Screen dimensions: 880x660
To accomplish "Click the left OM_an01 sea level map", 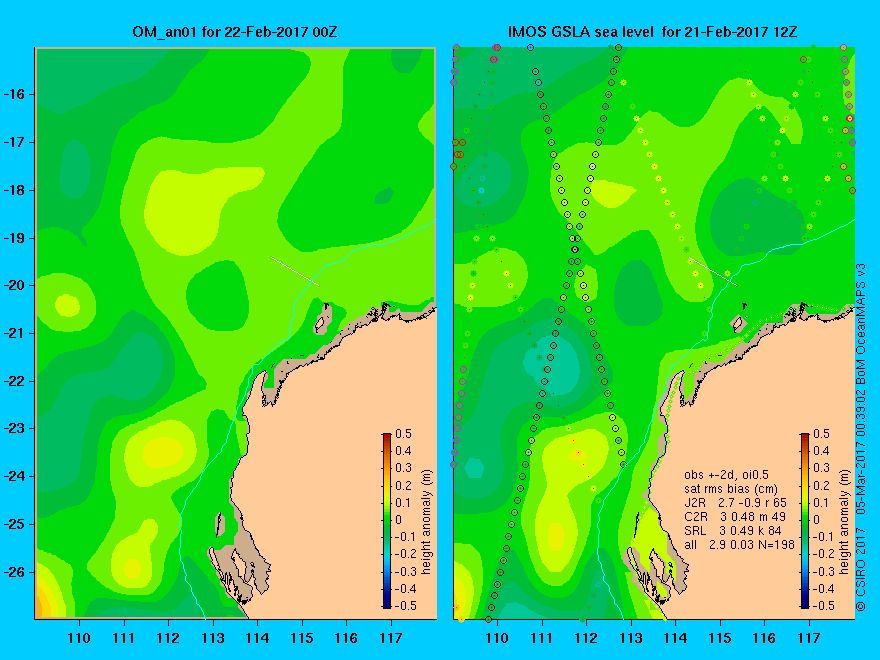I will pyautogui.click(x=236, y=333).
